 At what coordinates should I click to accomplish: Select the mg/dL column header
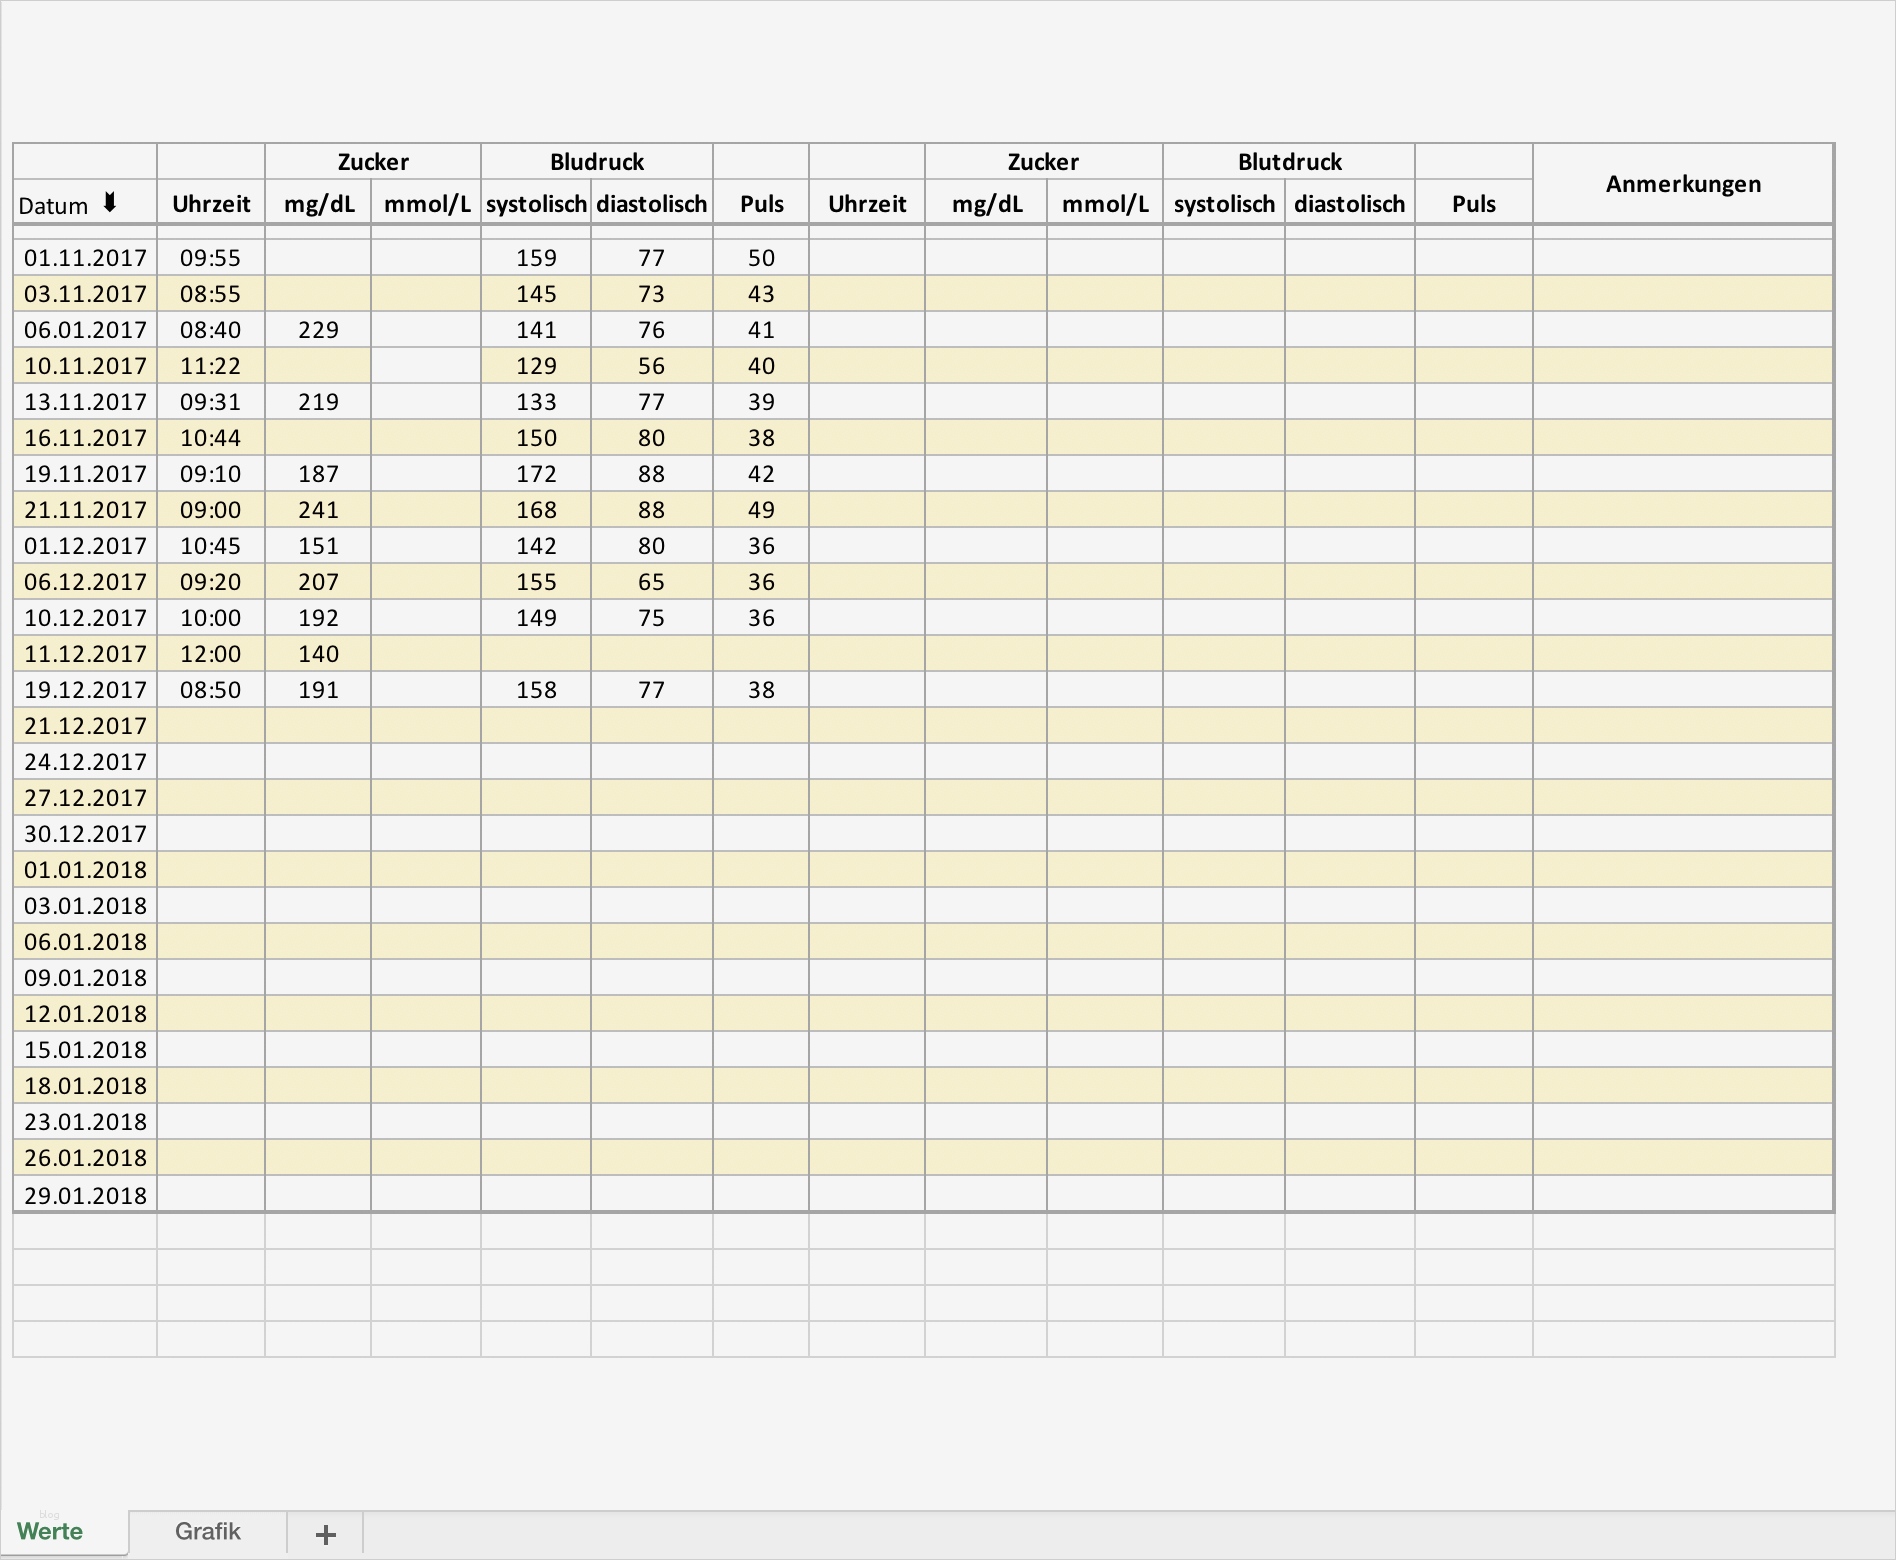coord(318,203)
